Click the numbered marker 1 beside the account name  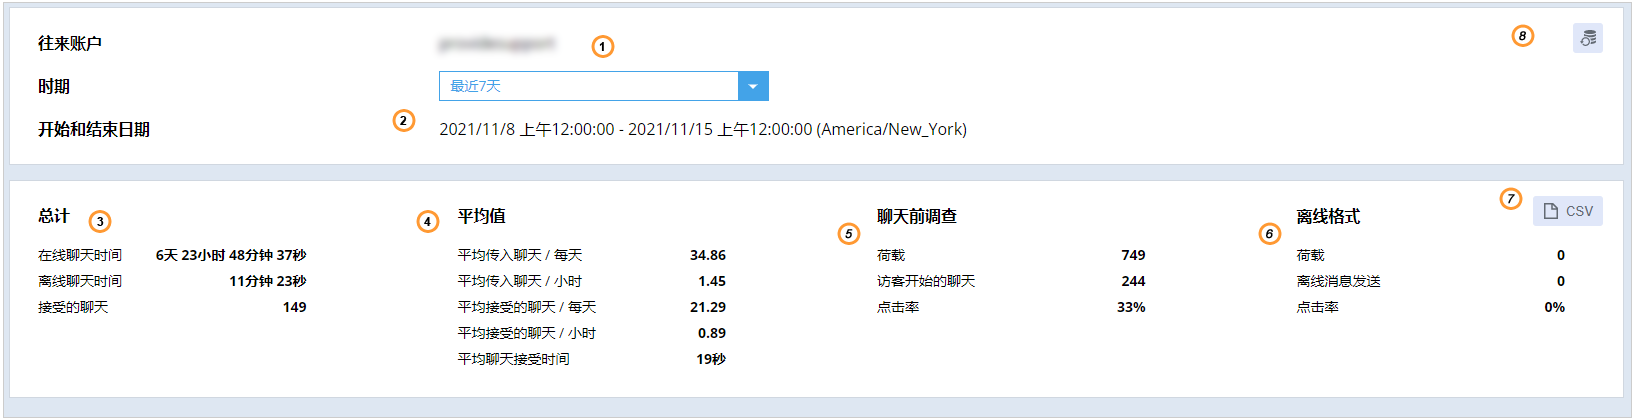pyautogui.click(x=602, y=47)
